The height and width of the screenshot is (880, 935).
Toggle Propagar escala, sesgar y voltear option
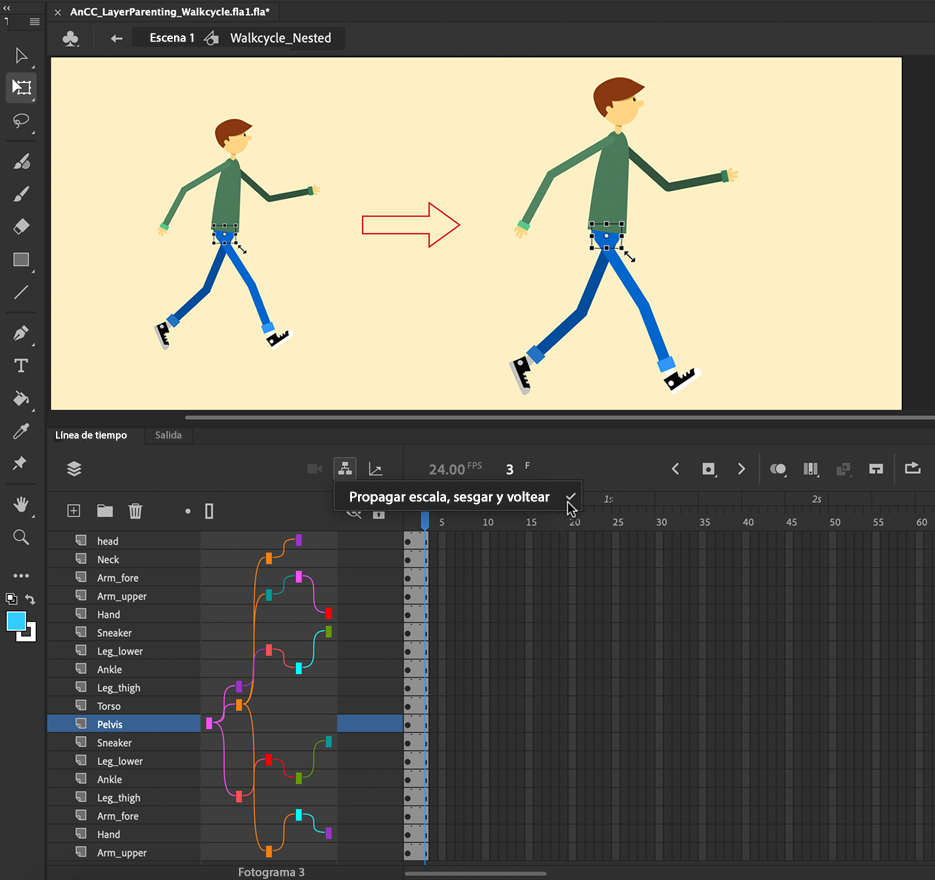449,496
